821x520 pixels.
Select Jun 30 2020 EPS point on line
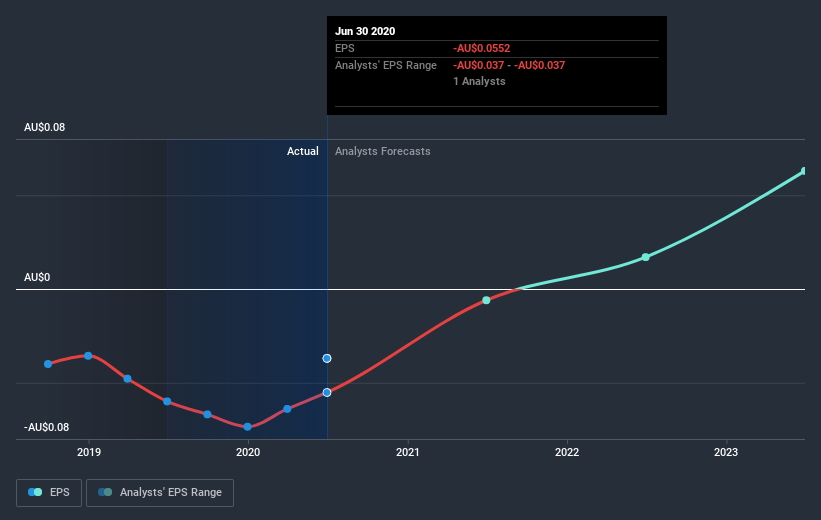tap(327, 392)
